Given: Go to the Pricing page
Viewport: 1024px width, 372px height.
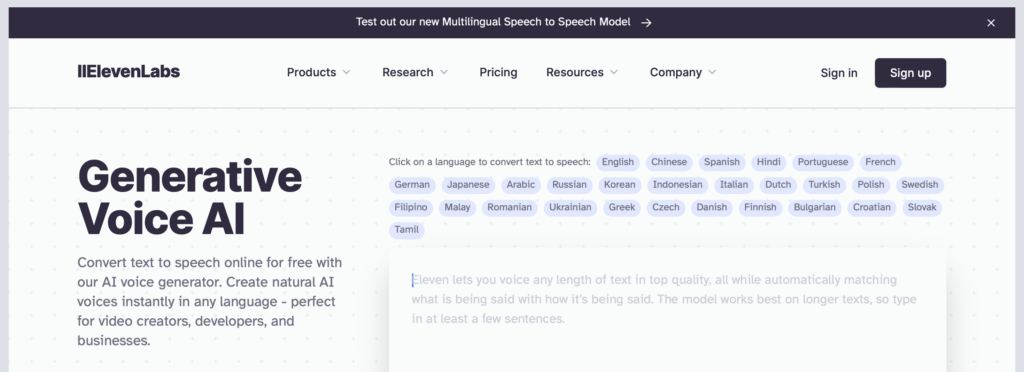Looking at the screenshot, I should pyautogui.click(x=498, y=72).
